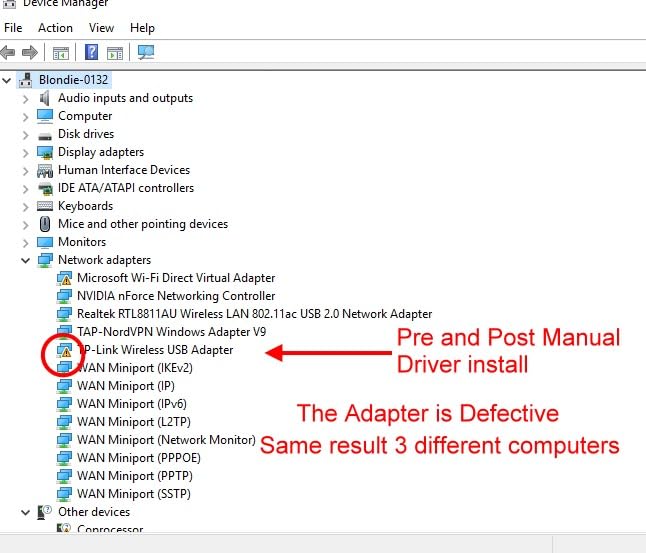Click the Back arrow toolbar icon
The width and height of the screenshot is (646, 553).
9,52
